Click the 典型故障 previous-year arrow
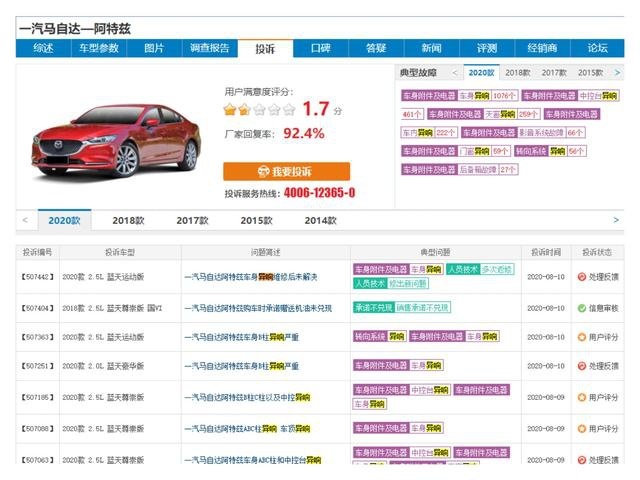 tap(455, 73)
